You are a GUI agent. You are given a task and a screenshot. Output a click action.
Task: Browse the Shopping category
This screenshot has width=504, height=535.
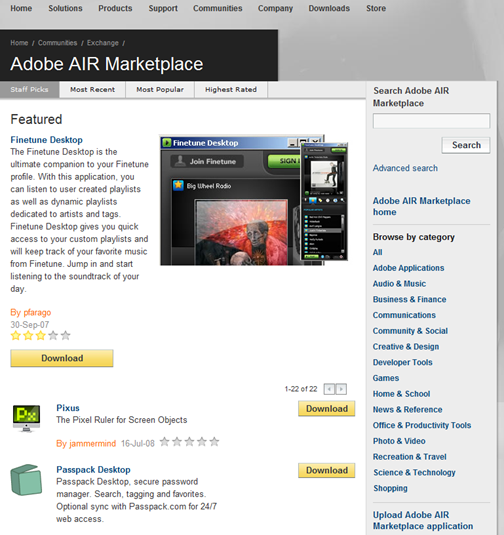[x=390, y=488]
